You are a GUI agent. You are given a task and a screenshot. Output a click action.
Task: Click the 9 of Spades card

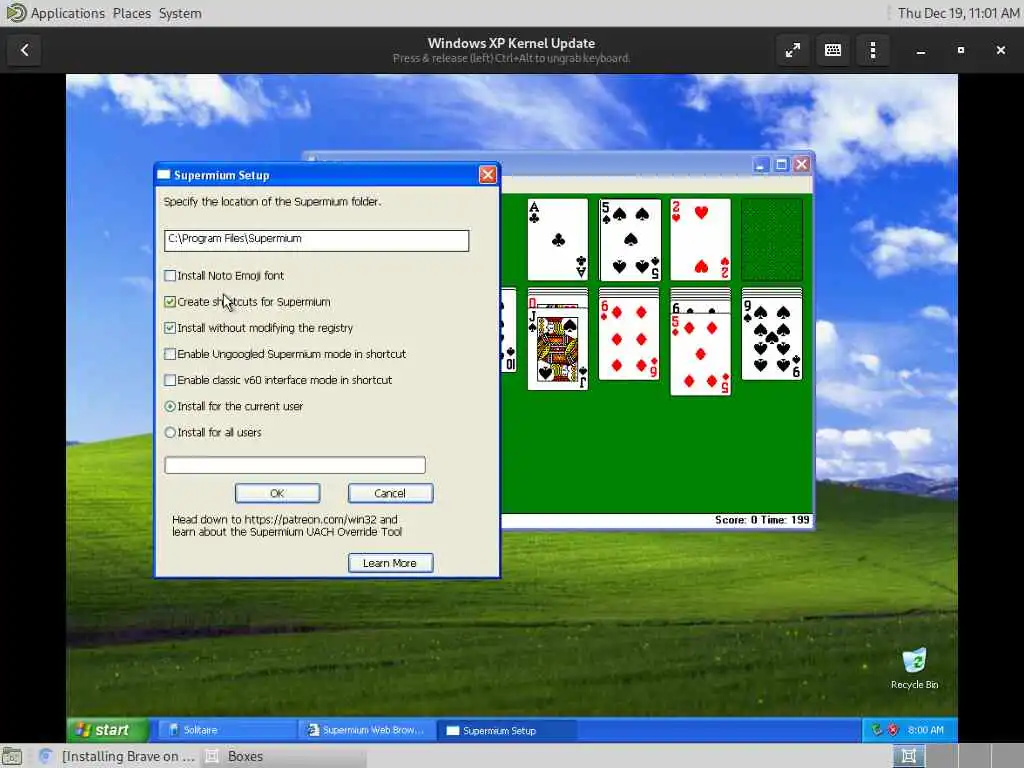click(772, 339)
